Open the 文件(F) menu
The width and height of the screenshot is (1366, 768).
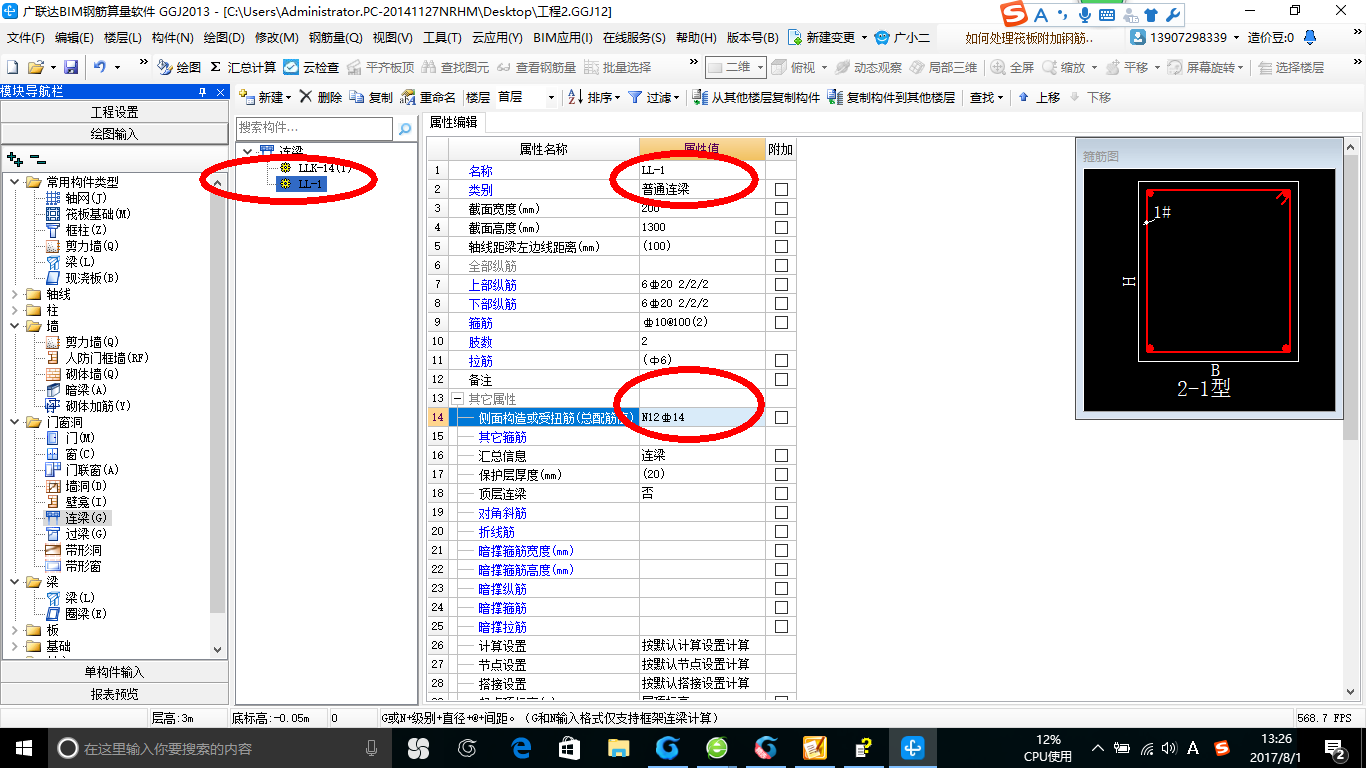click(25, 37)
